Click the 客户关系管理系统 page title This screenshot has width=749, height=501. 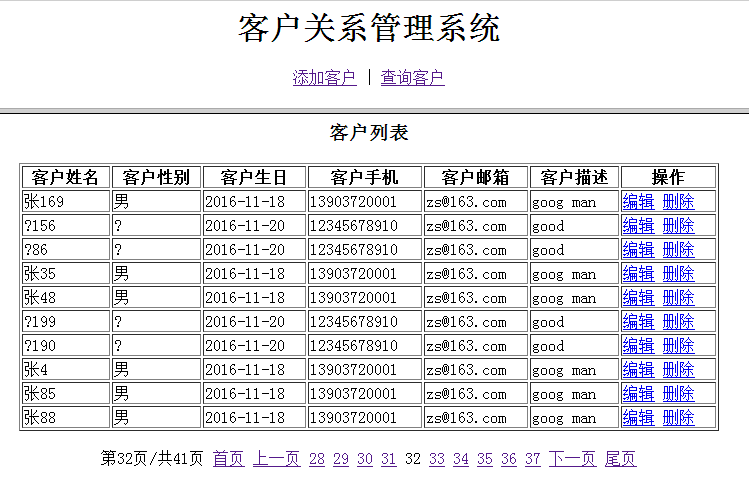point(369,28)
